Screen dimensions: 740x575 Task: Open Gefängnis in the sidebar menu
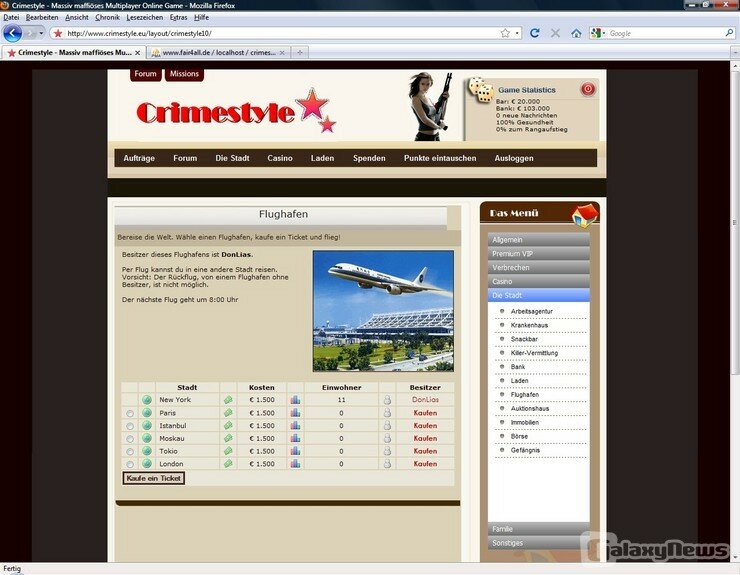tap(525, 450)
